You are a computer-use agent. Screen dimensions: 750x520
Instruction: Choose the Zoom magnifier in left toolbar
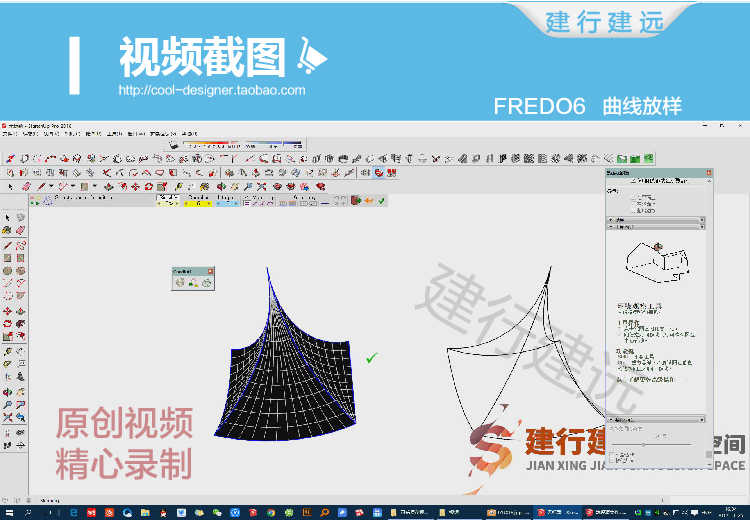pyautogui.click(x=7, y=405)
